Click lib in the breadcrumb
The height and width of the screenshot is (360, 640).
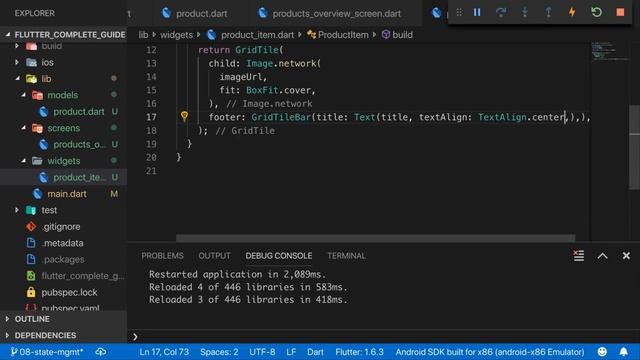tap(143, 35)
